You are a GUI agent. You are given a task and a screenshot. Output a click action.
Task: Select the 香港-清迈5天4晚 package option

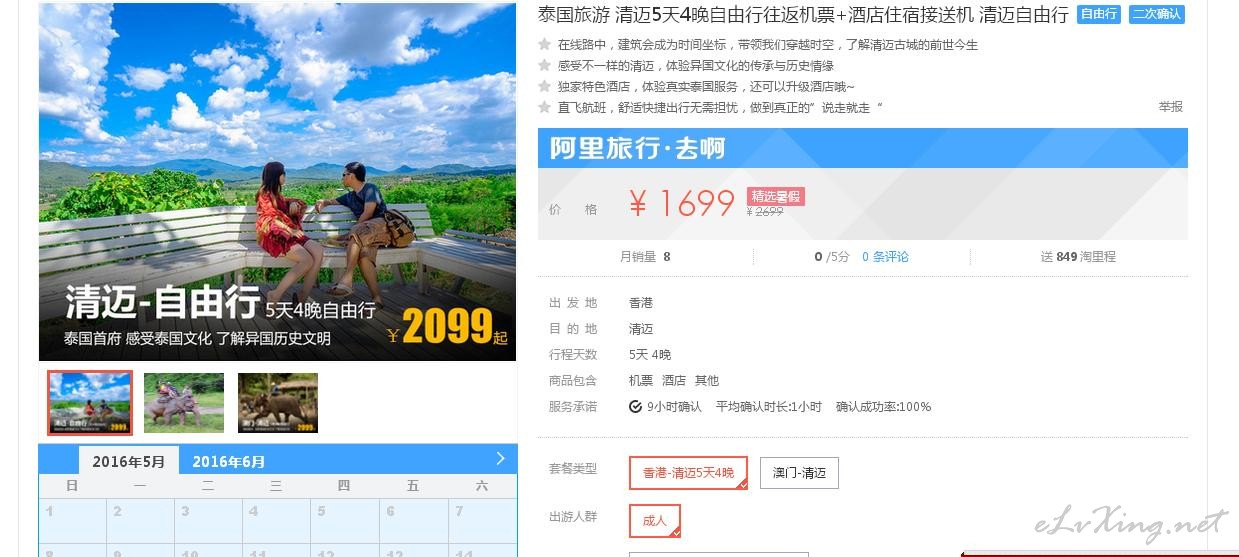point(688,473)
